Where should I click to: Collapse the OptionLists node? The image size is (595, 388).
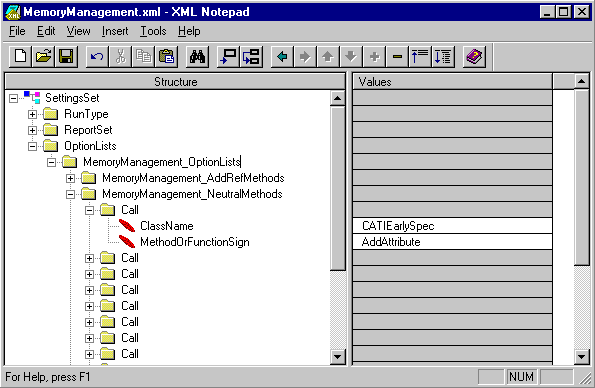[x=32, y=146]
